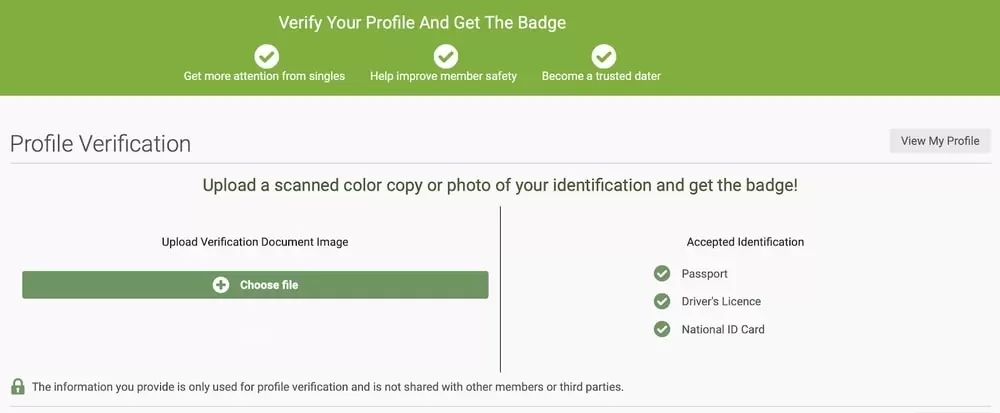The width and height of the screenshot is (1000, 413).
Task: Click the check icon beside Passport
Action: tap(662, 273)
